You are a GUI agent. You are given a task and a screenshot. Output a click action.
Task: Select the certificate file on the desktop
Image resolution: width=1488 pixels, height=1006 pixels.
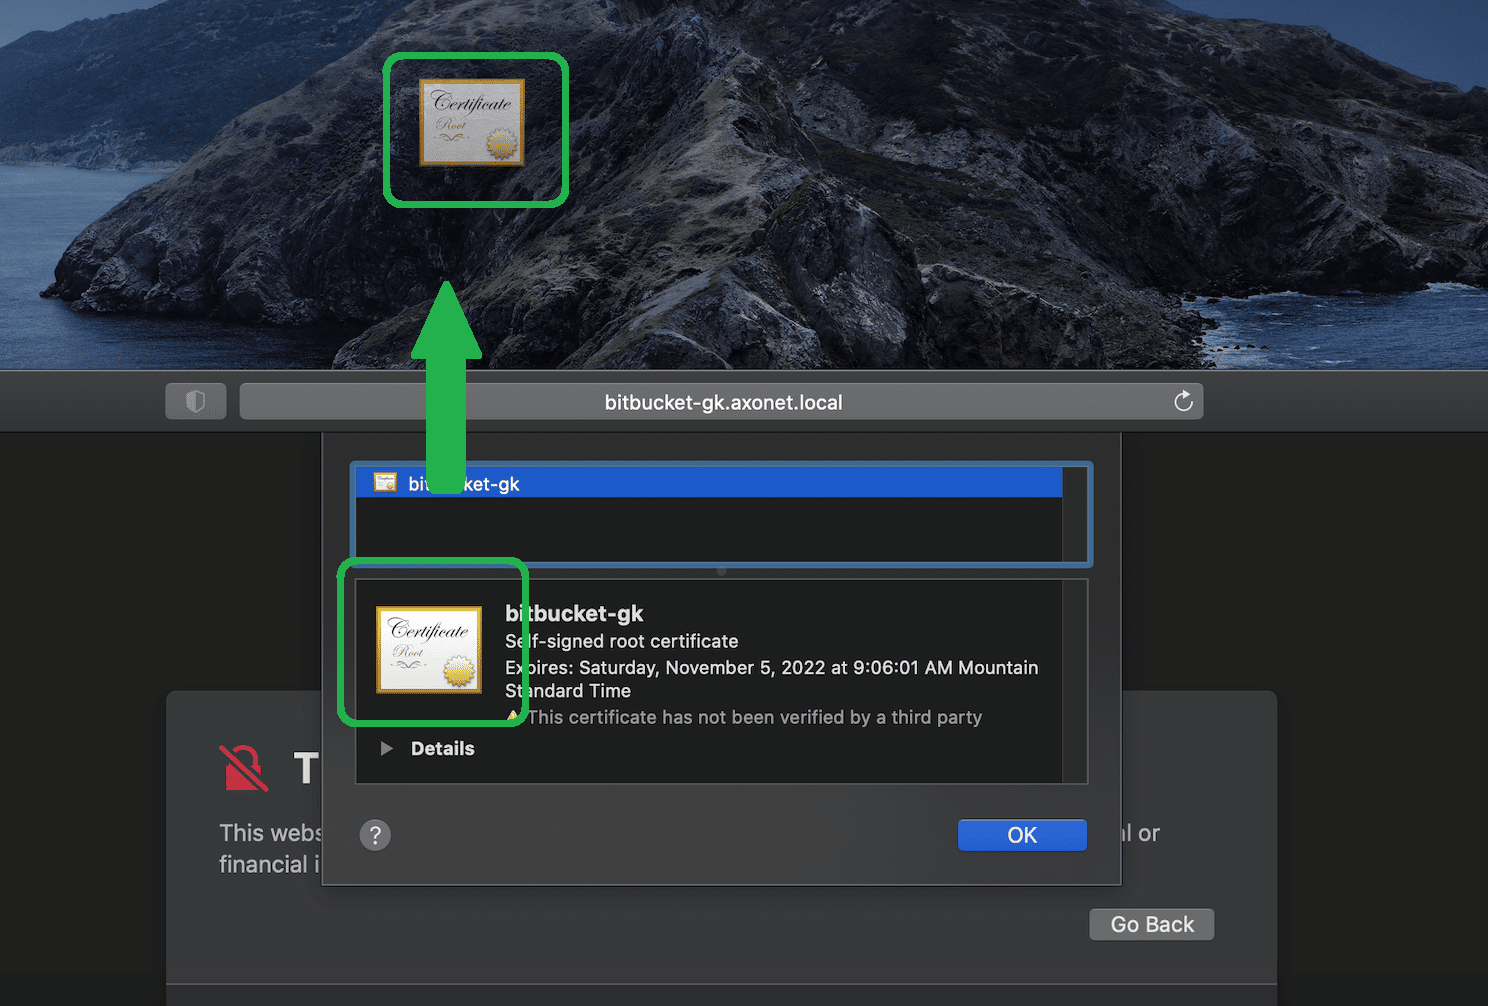click(x=472, y=123)
